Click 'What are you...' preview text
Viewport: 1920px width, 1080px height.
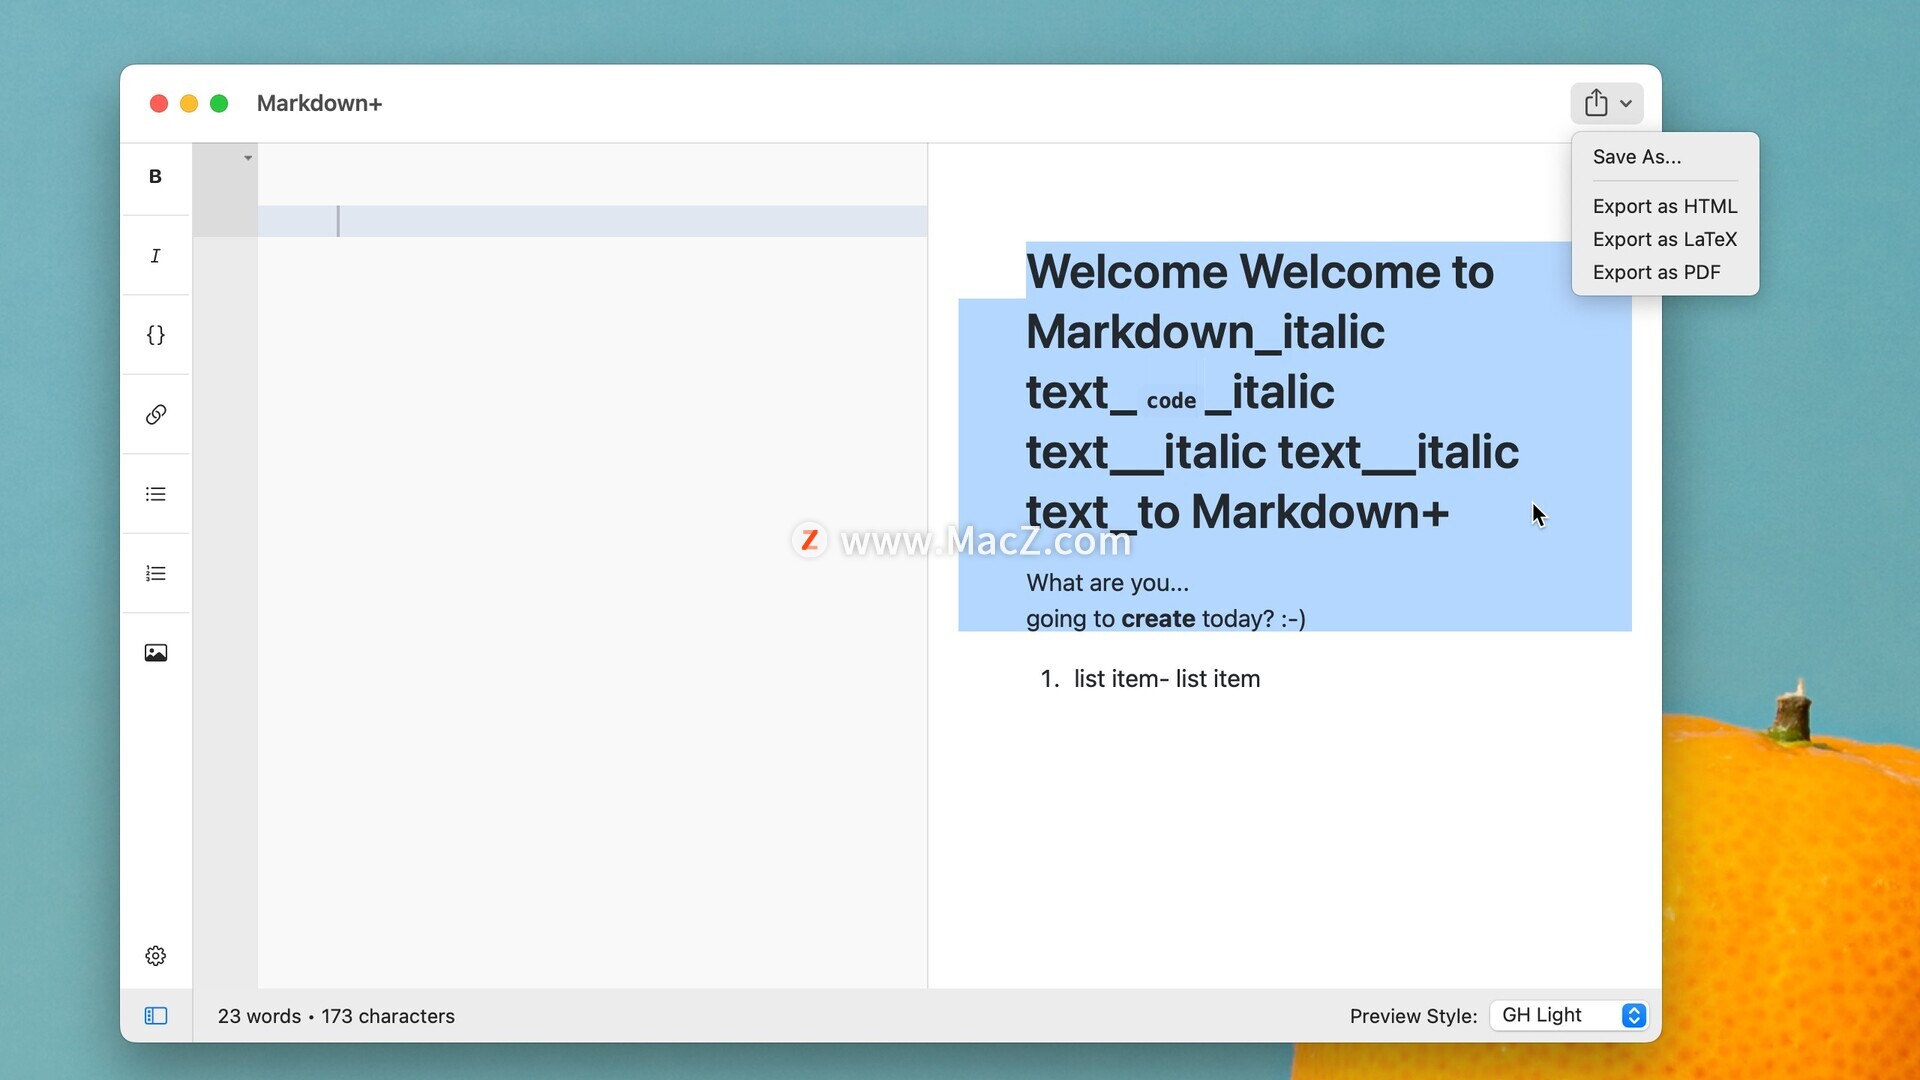(x=1107, y=583)
